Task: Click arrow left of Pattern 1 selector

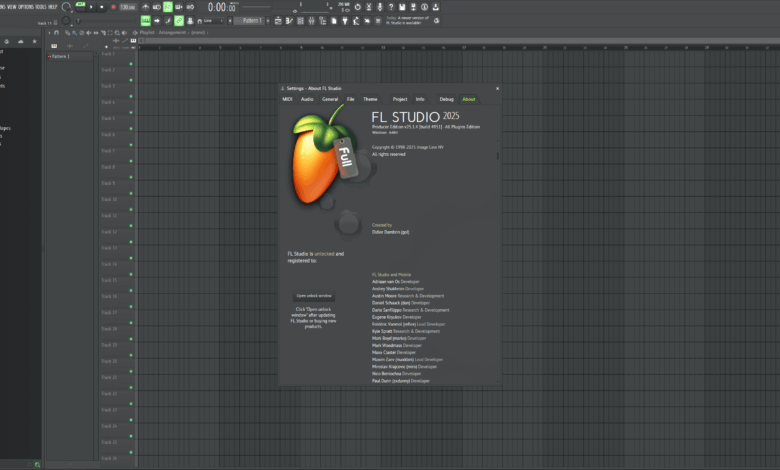Action: (x=230, y=21)
